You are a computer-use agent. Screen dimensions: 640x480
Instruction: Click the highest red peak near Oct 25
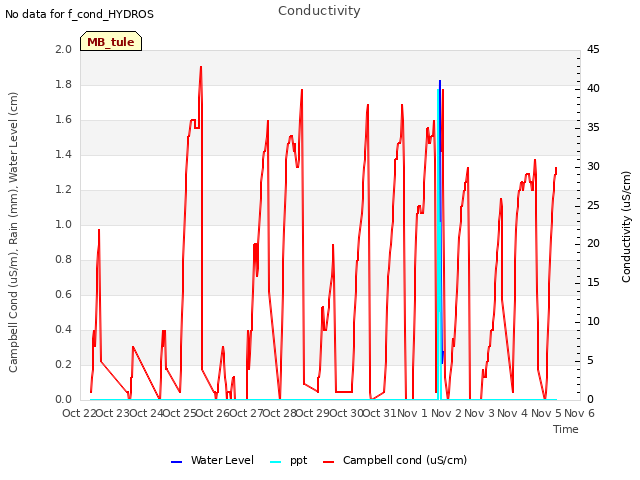coord(201,67)
